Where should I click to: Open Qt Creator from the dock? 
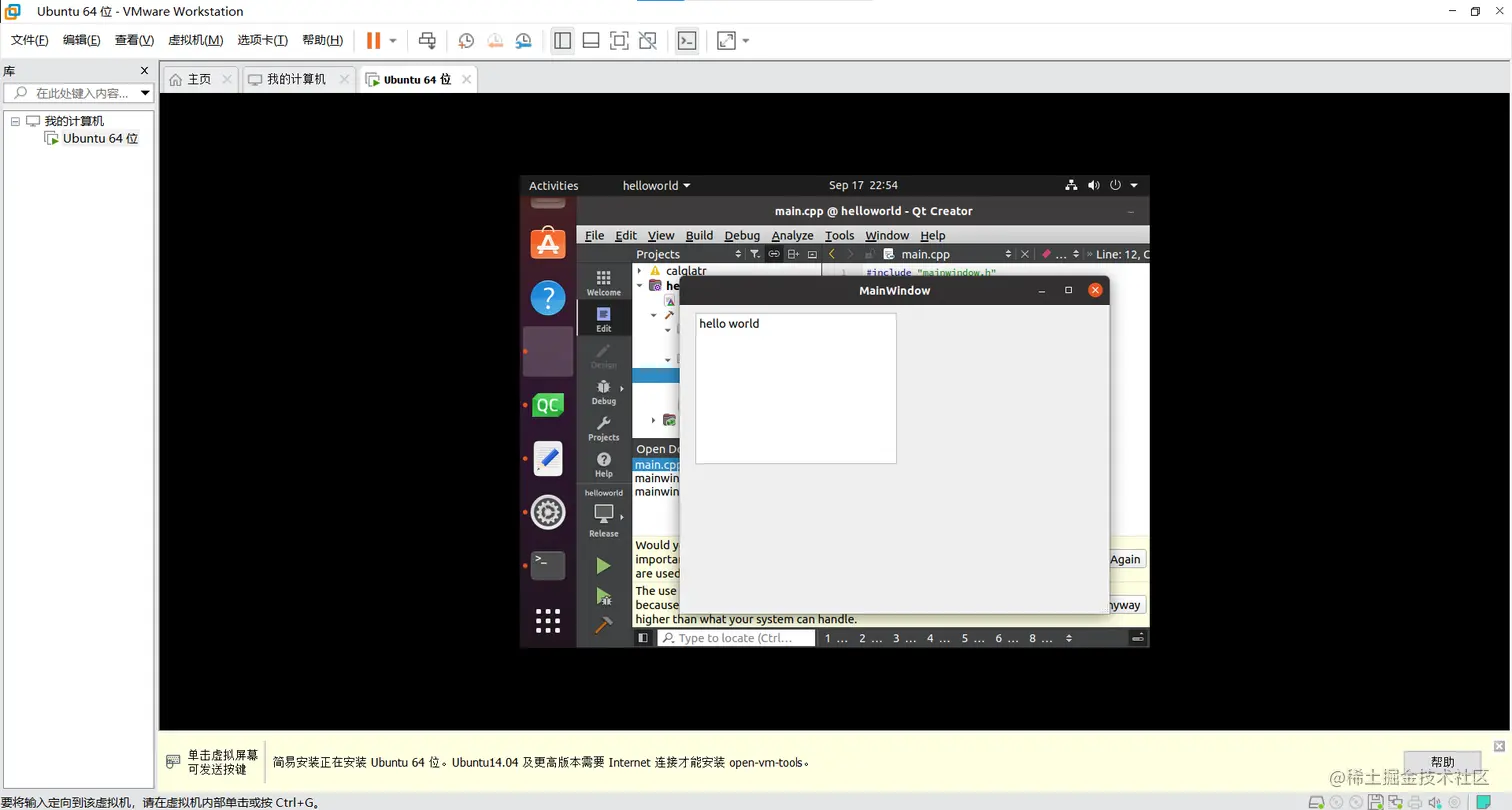[x=548, y=405]
